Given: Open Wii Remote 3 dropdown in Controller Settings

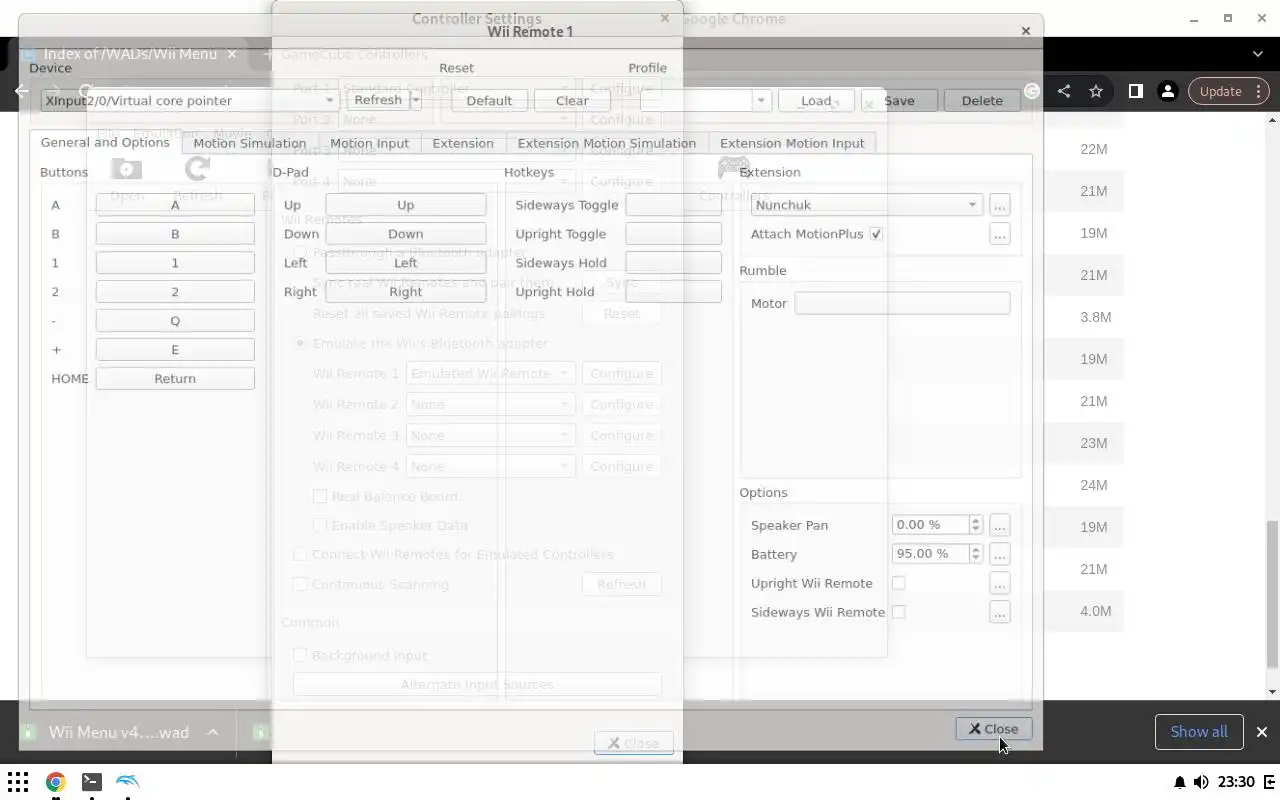Looking at the screenshot, I should pos(490,435).
